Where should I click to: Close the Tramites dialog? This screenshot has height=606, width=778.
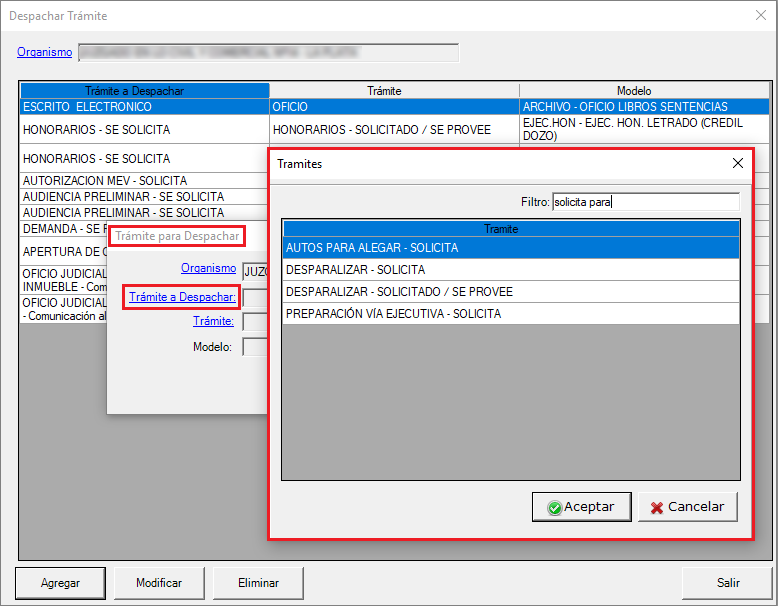[x=737, y=163]
